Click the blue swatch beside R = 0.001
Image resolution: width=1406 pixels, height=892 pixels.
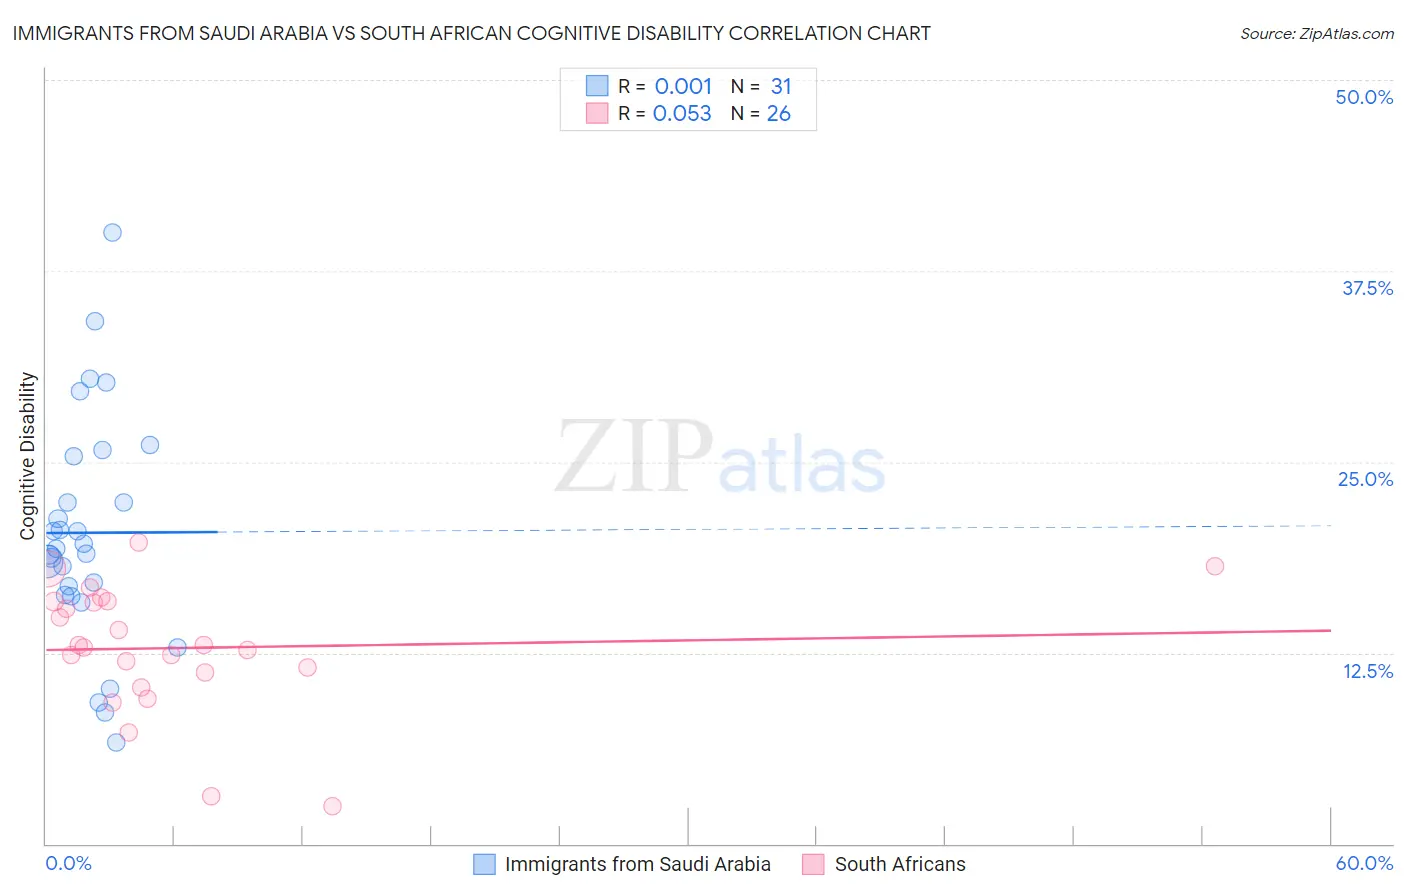(x=597, y=86)
